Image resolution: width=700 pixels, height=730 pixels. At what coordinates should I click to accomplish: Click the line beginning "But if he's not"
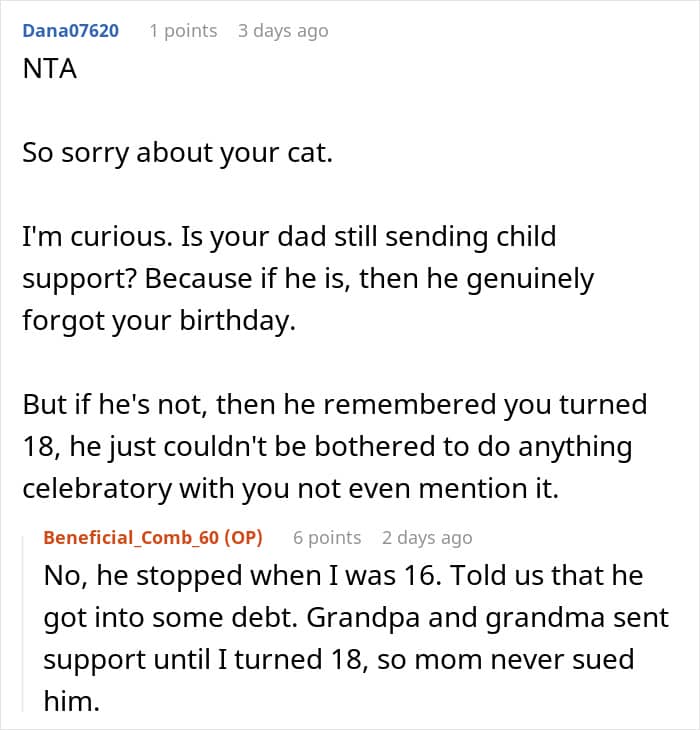coord(335,404)
